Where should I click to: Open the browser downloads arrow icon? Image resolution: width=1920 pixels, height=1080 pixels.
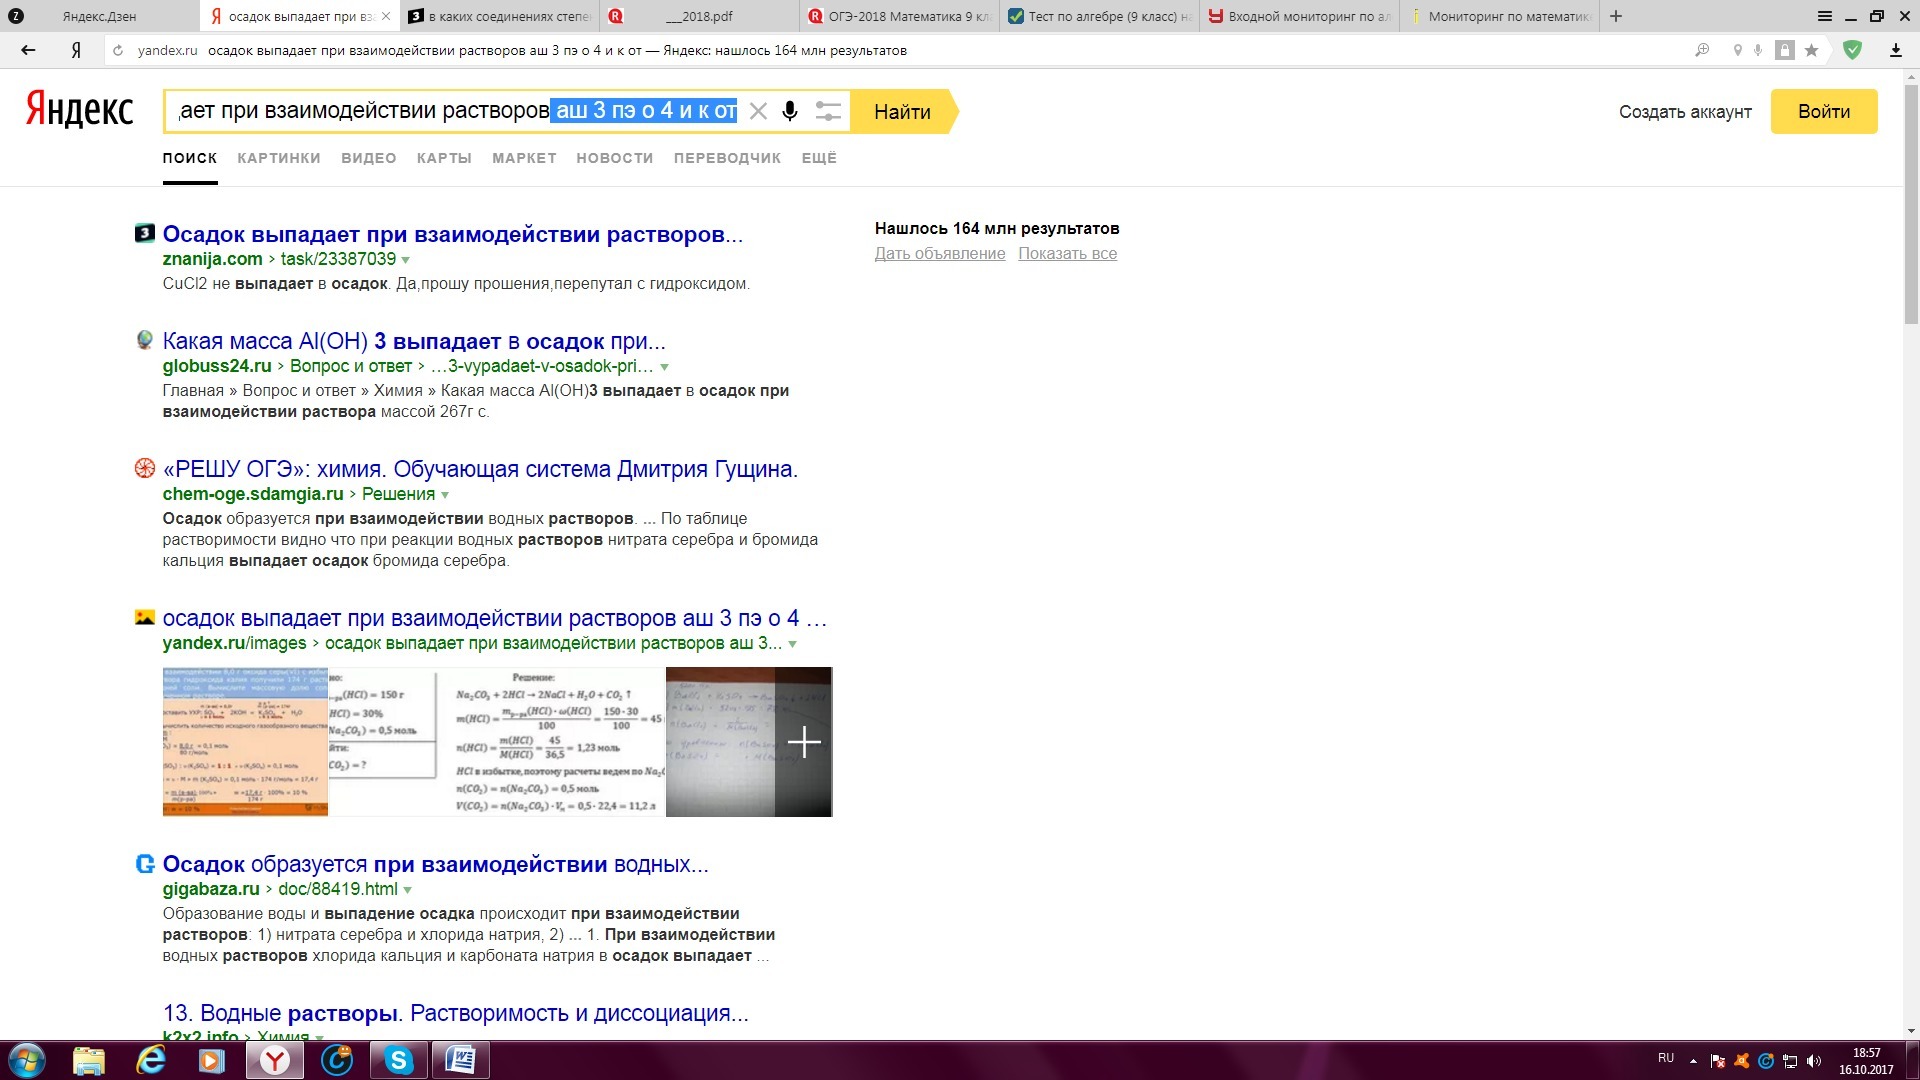(1895, 50)
